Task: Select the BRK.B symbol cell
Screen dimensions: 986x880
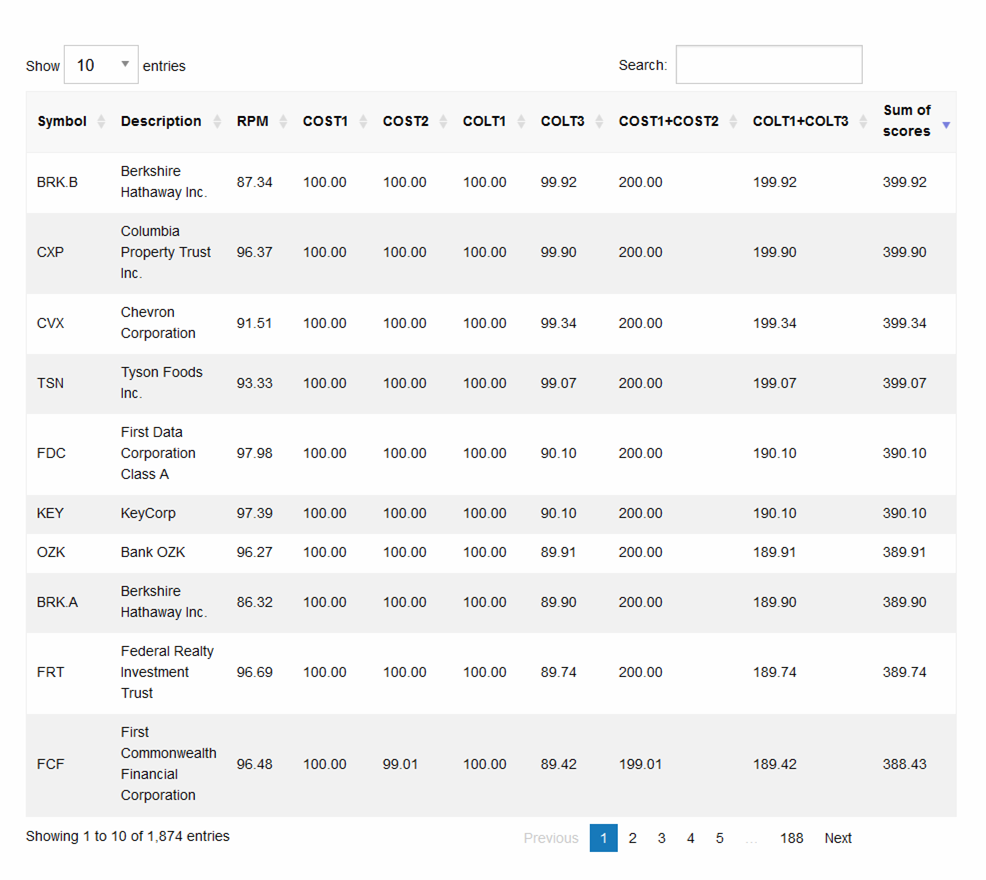Action: pyautogui.click(x=57, y=182)
